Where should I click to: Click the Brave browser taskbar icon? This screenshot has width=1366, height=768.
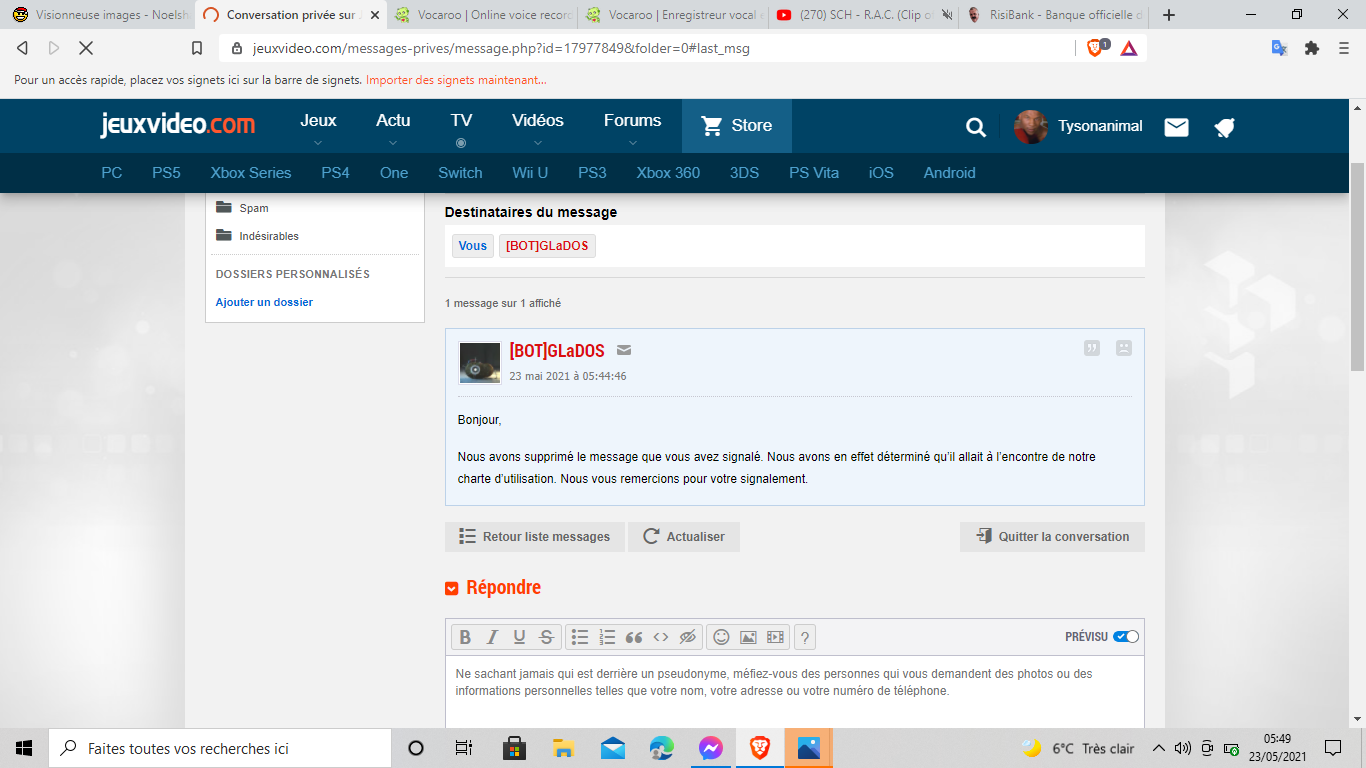coord(760,748)
